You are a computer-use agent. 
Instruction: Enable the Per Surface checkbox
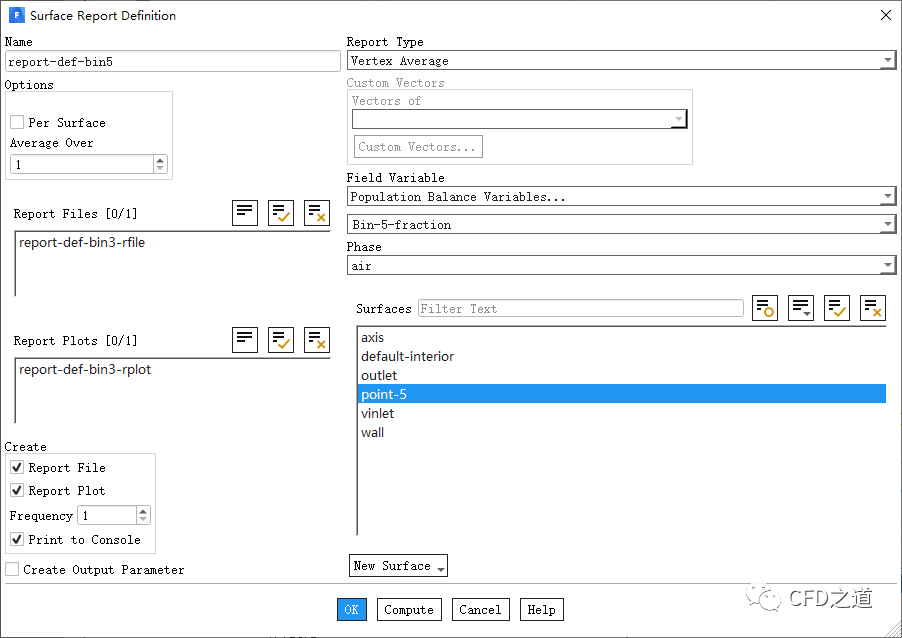[x=17, y=123]
